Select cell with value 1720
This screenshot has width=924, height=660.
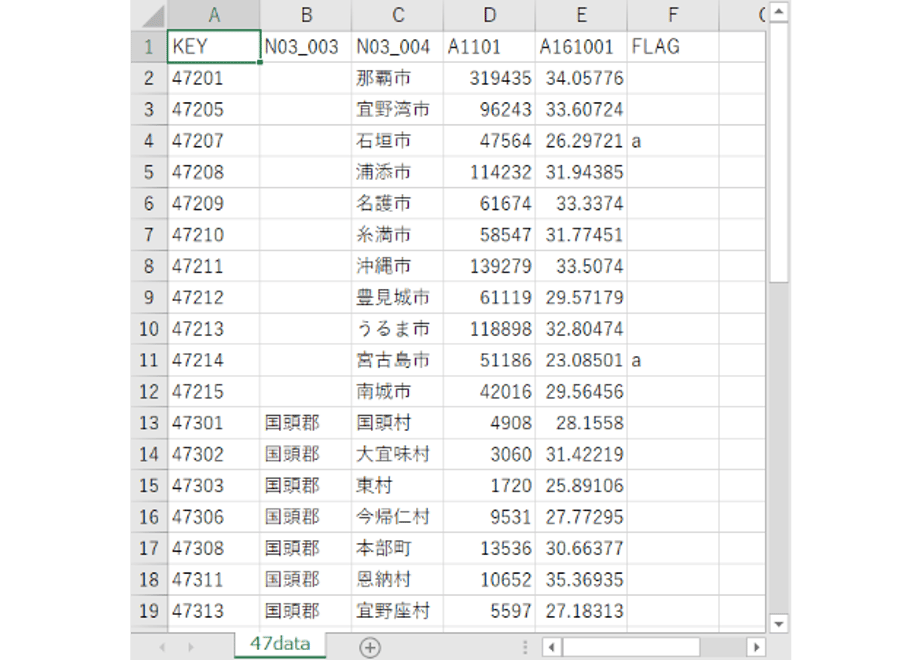(490, 486)
